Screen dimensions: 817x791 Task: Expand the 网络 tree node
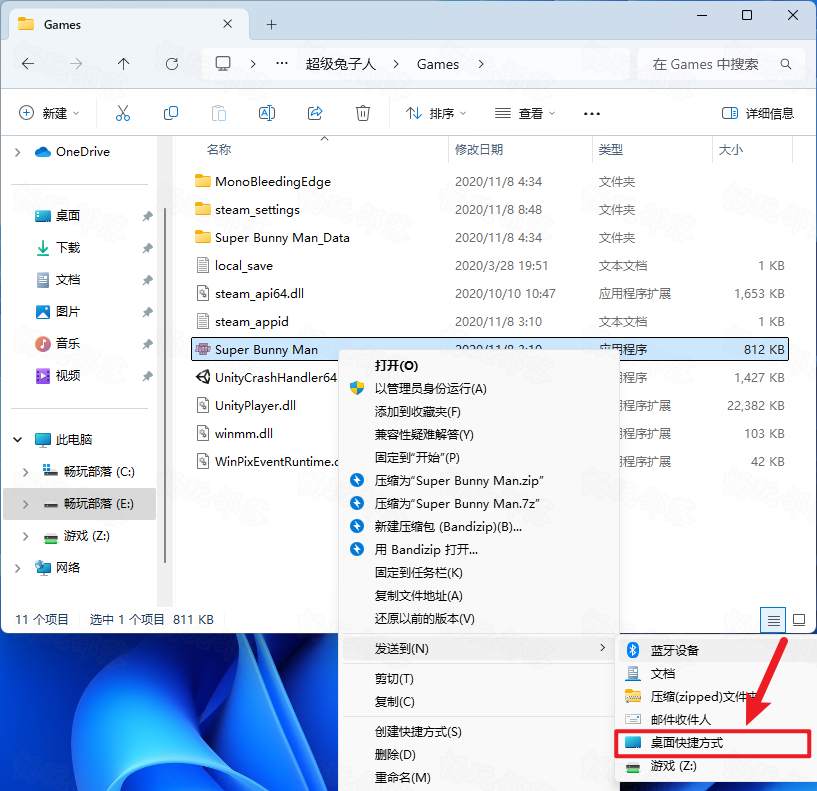point(17,568)
